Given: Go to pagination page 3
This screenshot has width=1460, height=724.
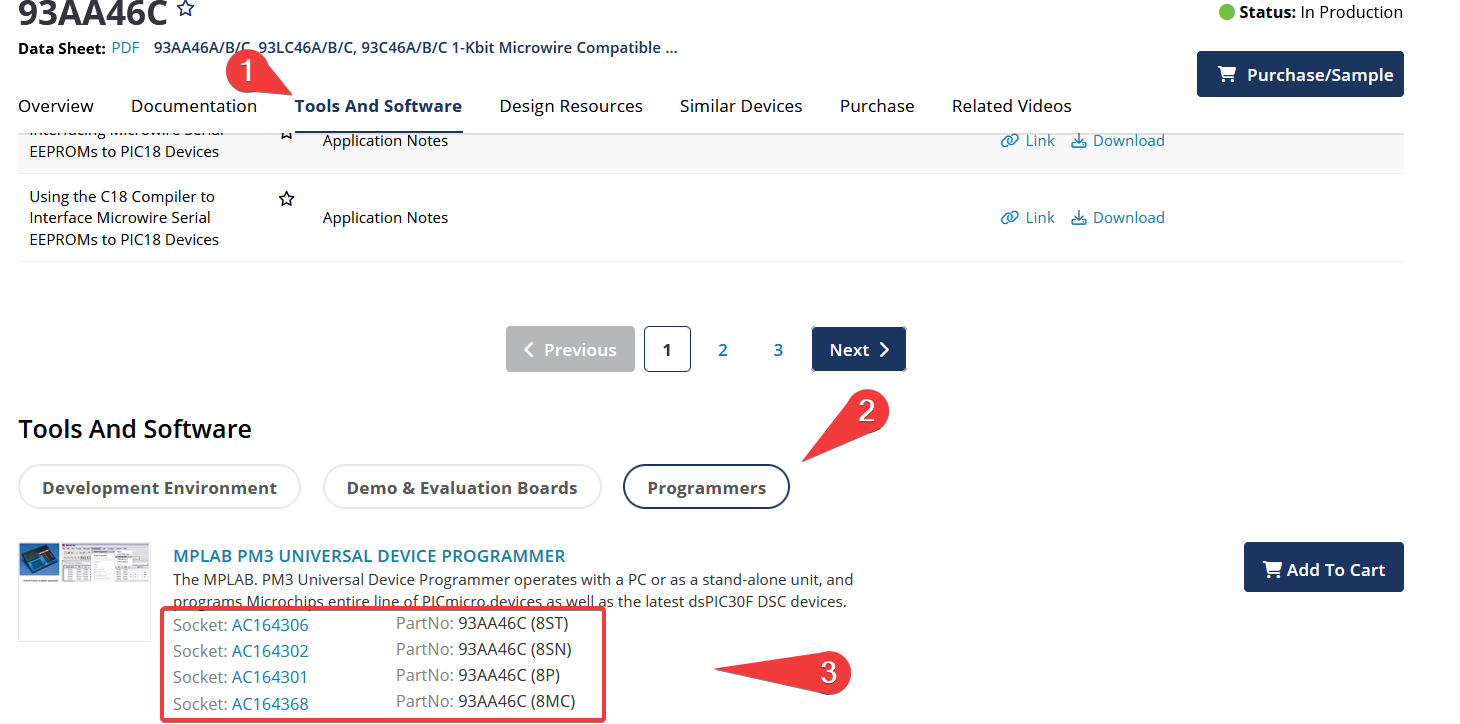Looking at the screenshot, I should (778, 350).
